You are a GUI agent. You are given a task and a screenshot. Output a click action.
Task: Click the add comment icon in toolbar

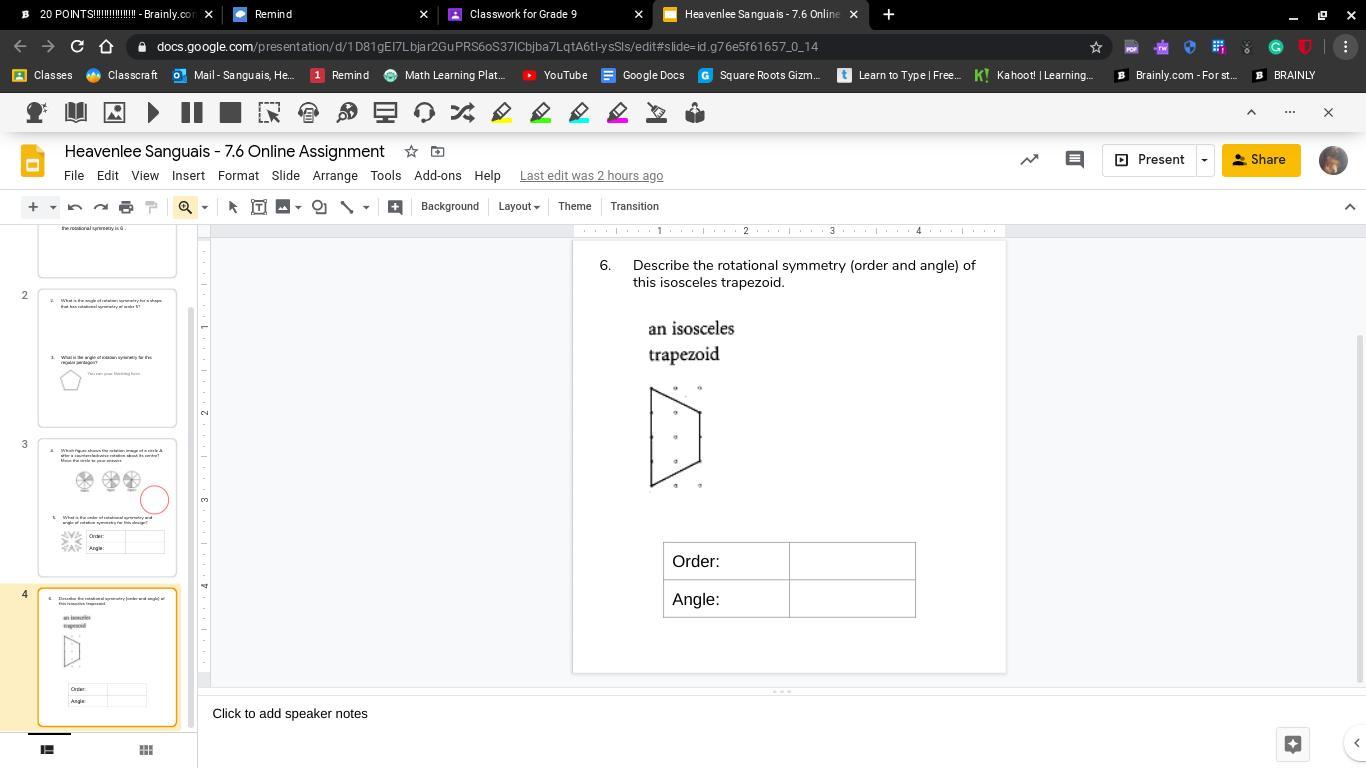395,207
